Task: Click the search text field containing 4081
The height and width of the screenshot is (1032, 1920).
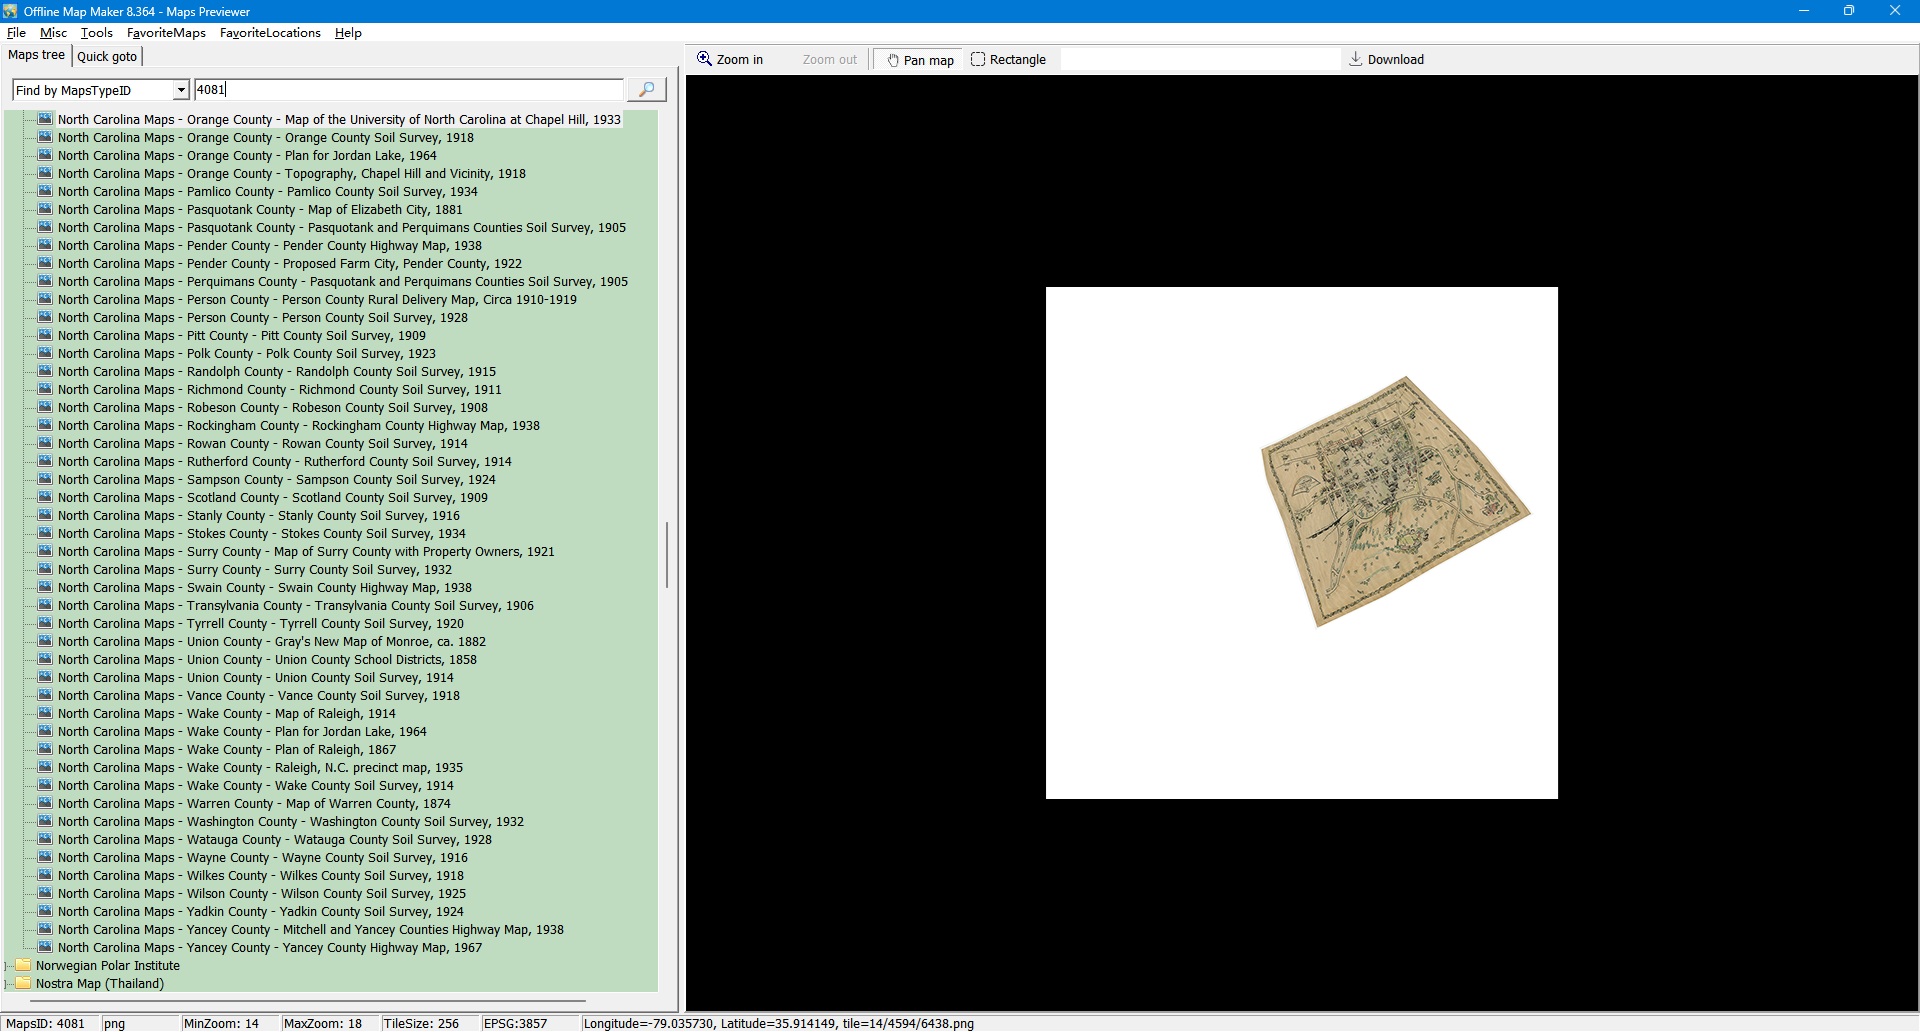Action: pos(408,90)
